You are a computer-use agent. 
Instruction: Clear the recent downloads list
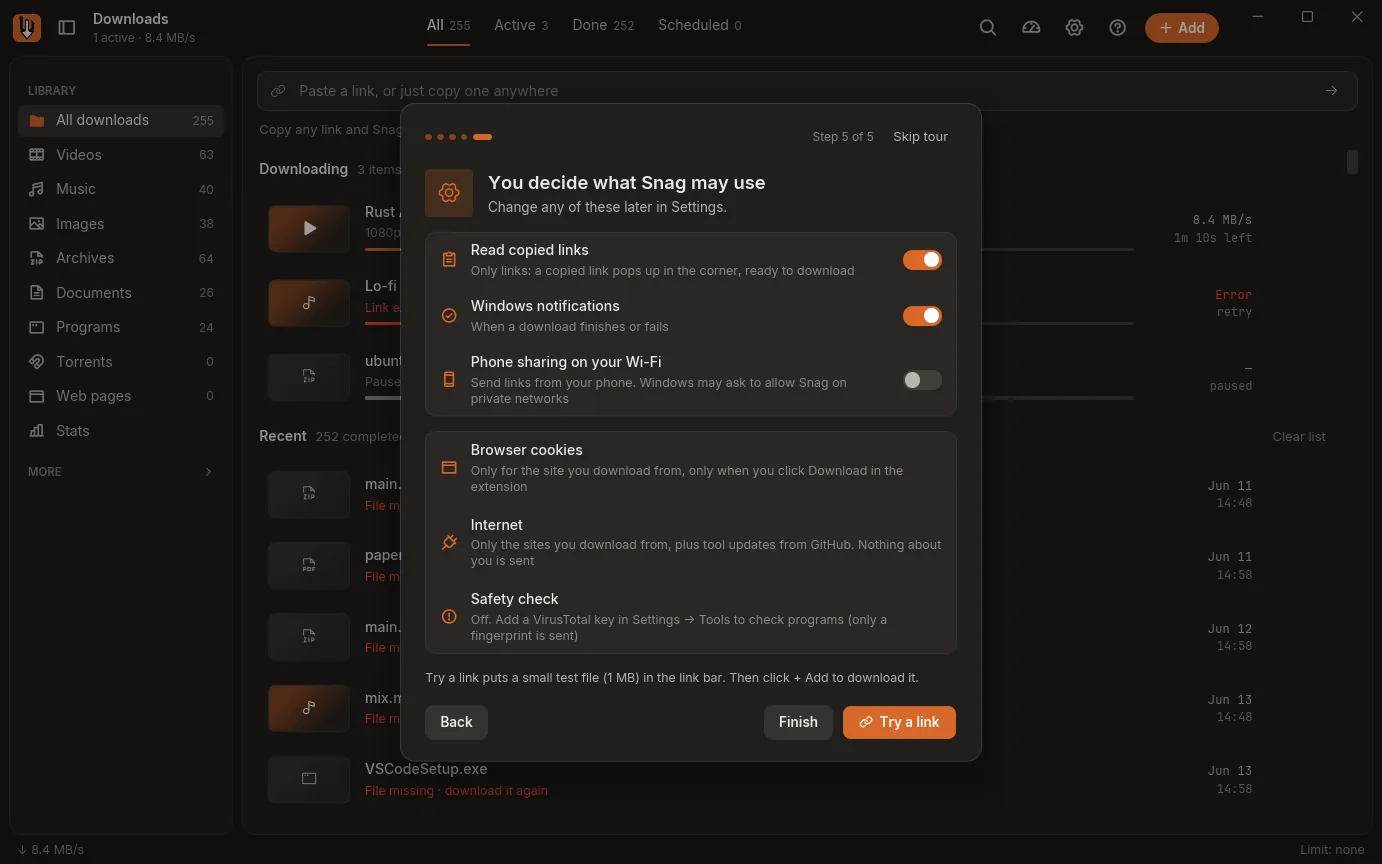(1299, 437)
